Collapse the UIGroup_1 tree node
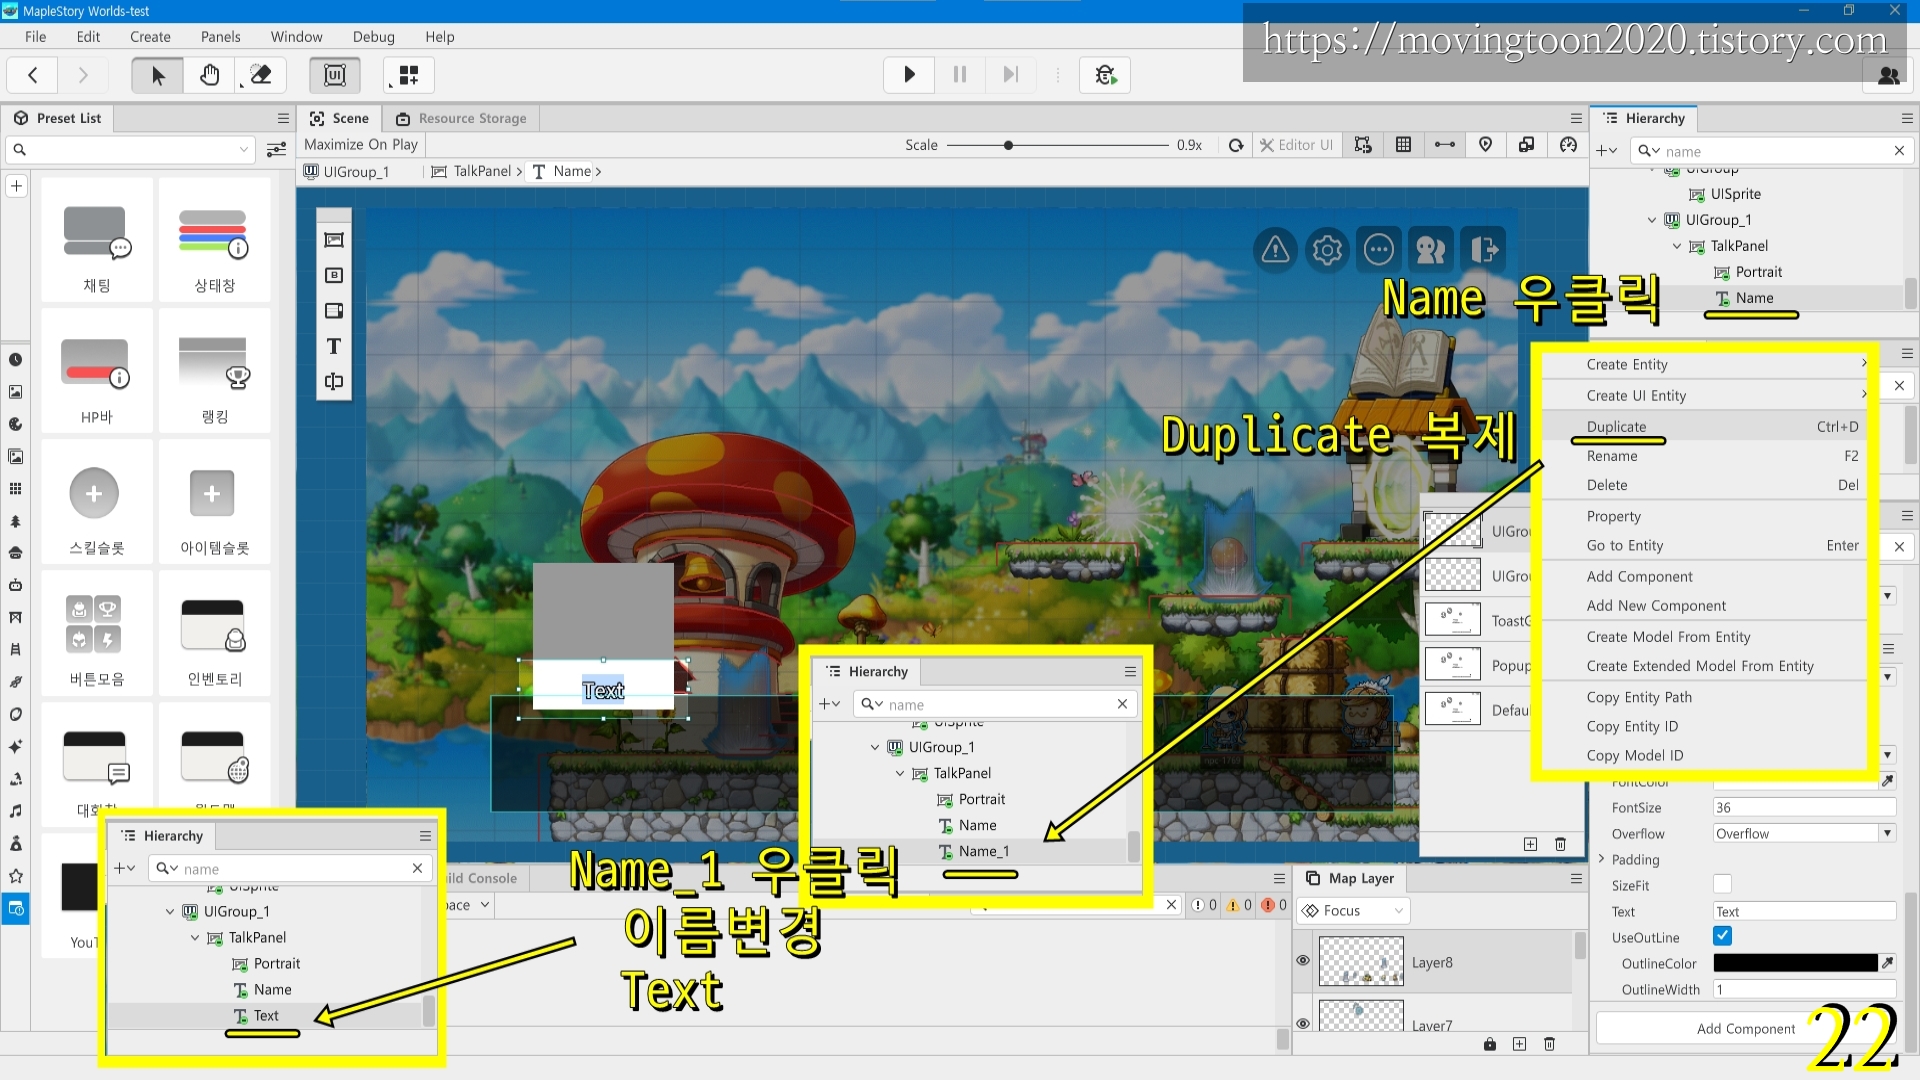 (1652, 220)
